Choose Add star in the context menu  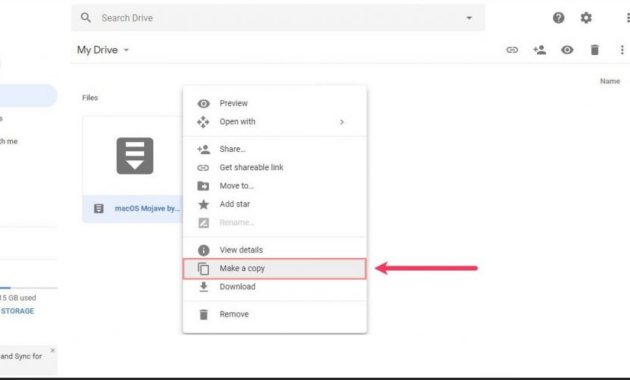[x=275, y=204]
